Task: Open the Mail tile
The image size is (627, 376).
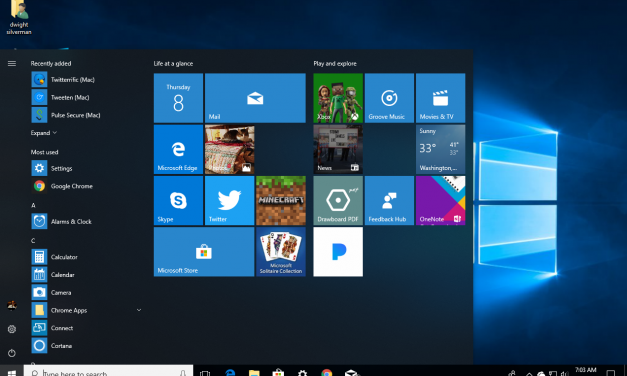Action: pyautogui.click(x=255, y=98)
